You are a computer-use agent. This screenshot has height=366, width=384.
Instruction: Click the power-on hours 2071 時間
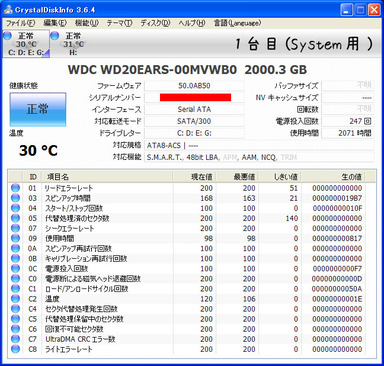click(x=347, y=133)
